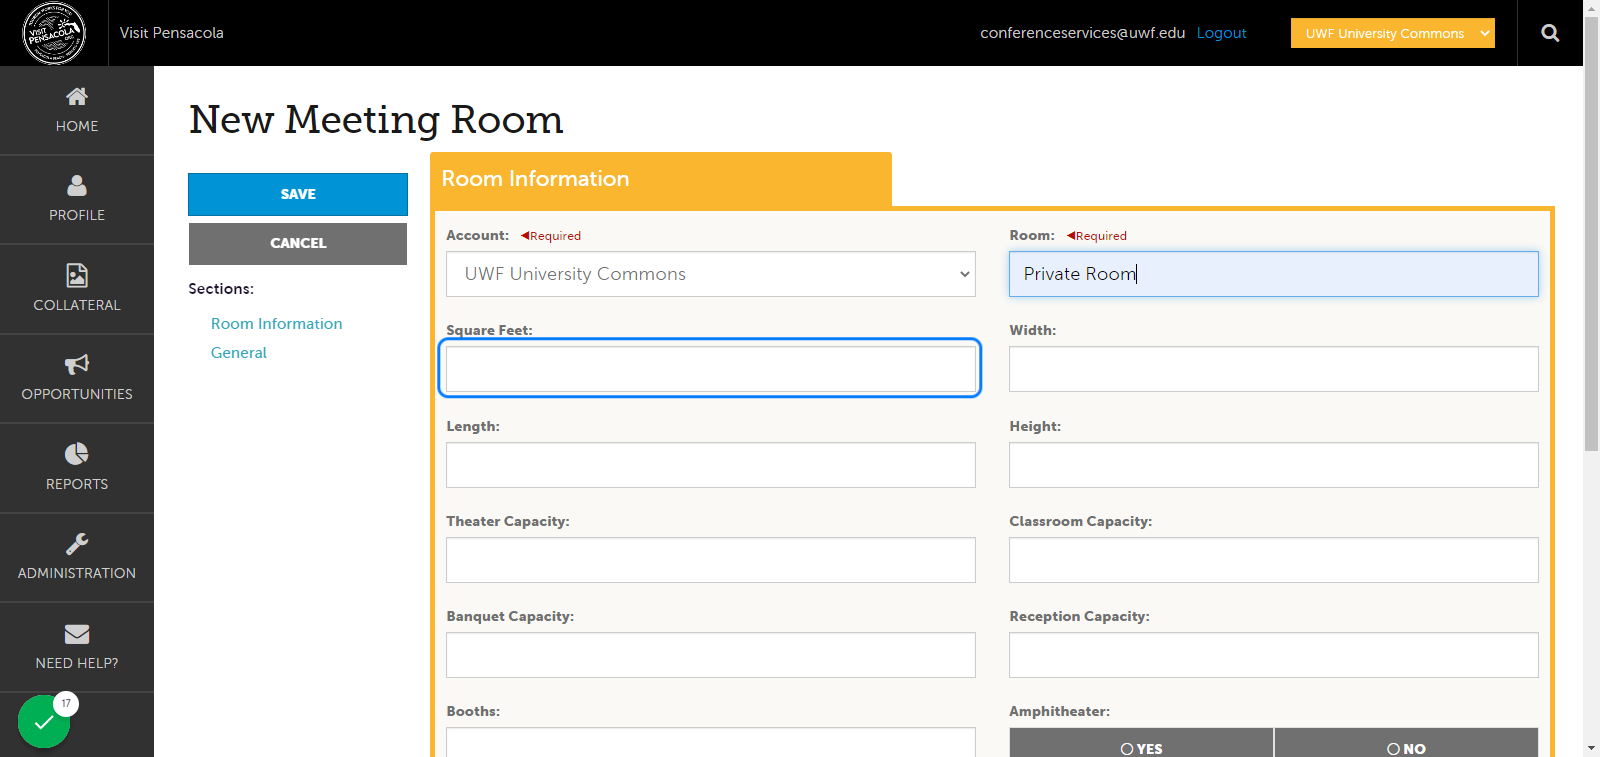Focus the Banquet Capacity field
1600x757 pixels.
pyautogui.click(x=711, y=655)
